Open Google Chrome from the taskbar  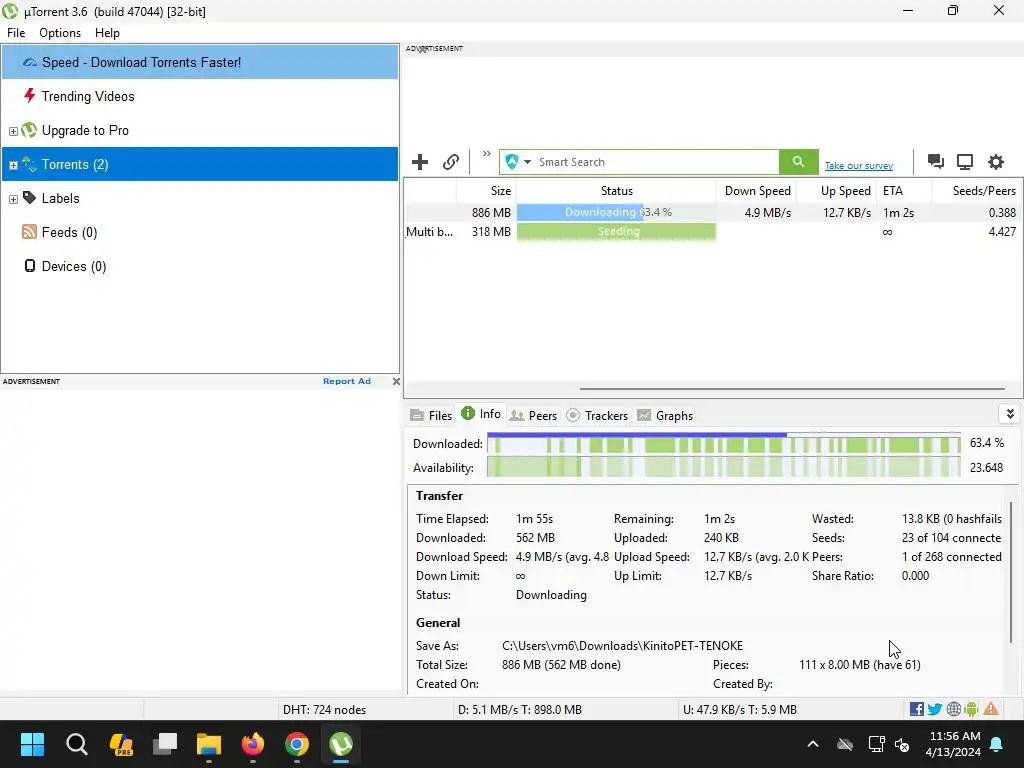[x=296, y=744]
